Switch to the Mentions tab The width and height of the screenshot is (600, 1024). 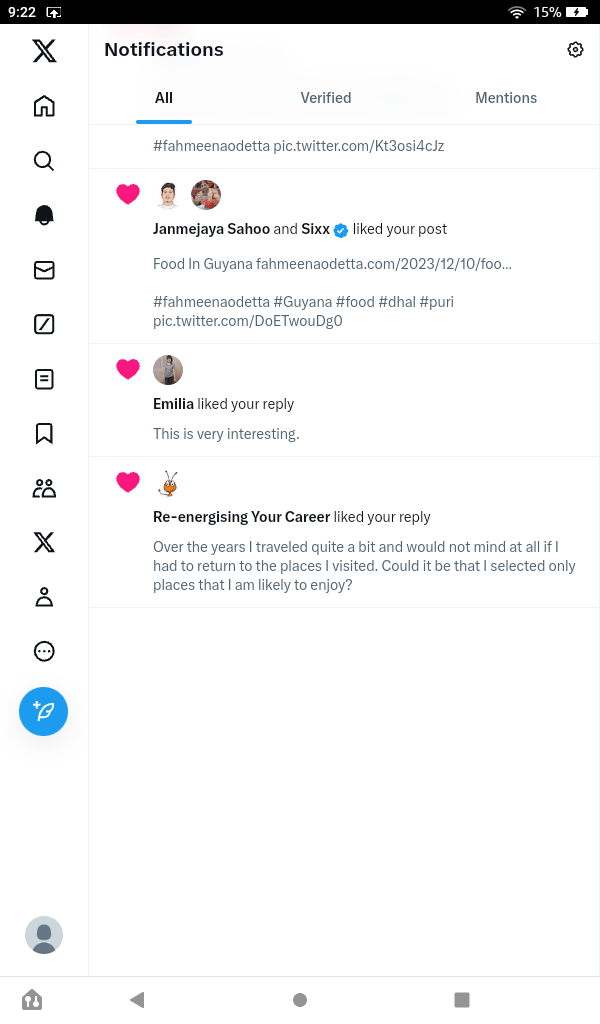[506, 98]
